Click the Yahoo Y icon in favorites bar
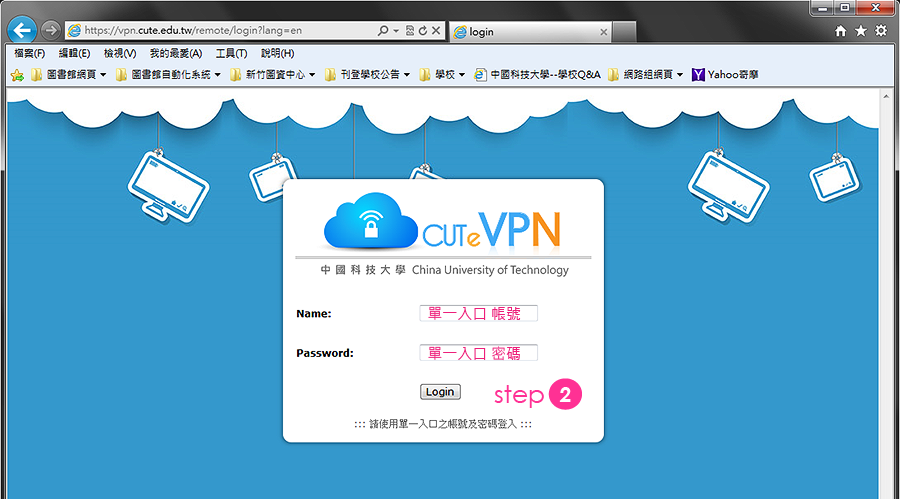 pyautogui.click(x=697, y=75)
